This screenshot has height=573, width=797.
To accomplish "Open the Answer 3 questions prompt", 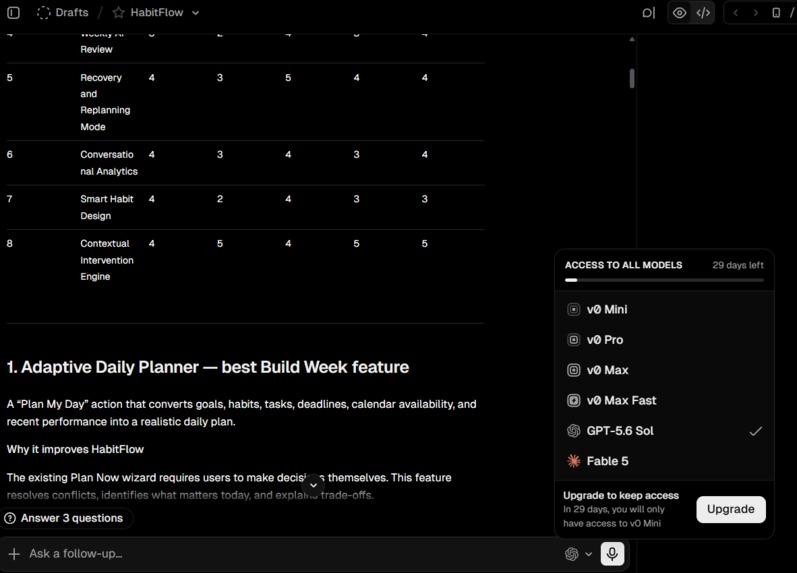I will (65, 518).
